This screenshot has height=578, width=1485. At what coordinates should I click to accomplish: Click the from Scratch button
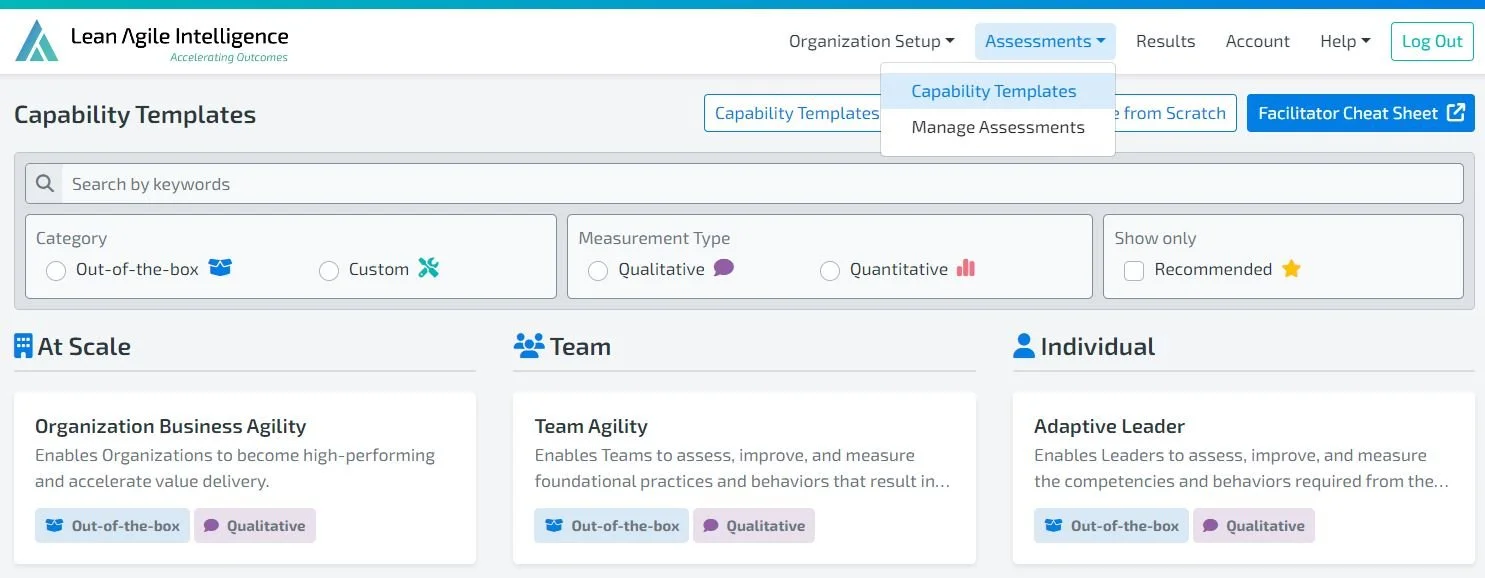coord(1175,113)
